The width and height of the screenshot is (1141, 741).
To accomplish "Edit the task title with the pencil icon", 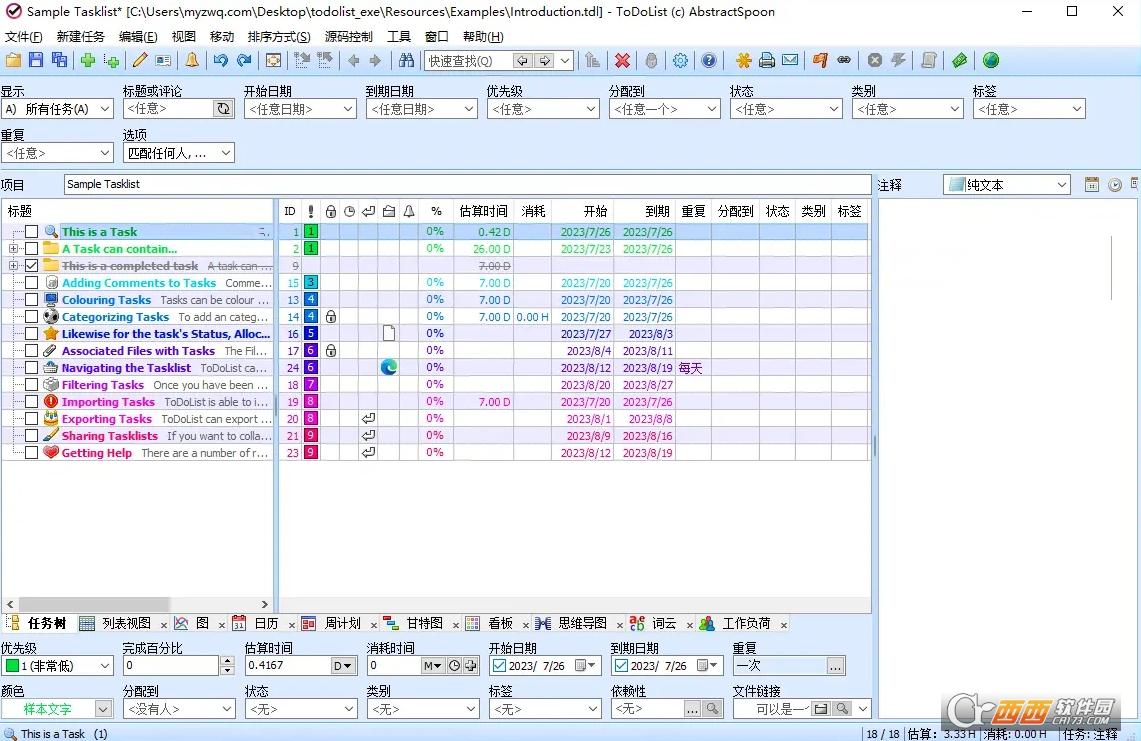I will pyautogui.click(x=140, y=60).
